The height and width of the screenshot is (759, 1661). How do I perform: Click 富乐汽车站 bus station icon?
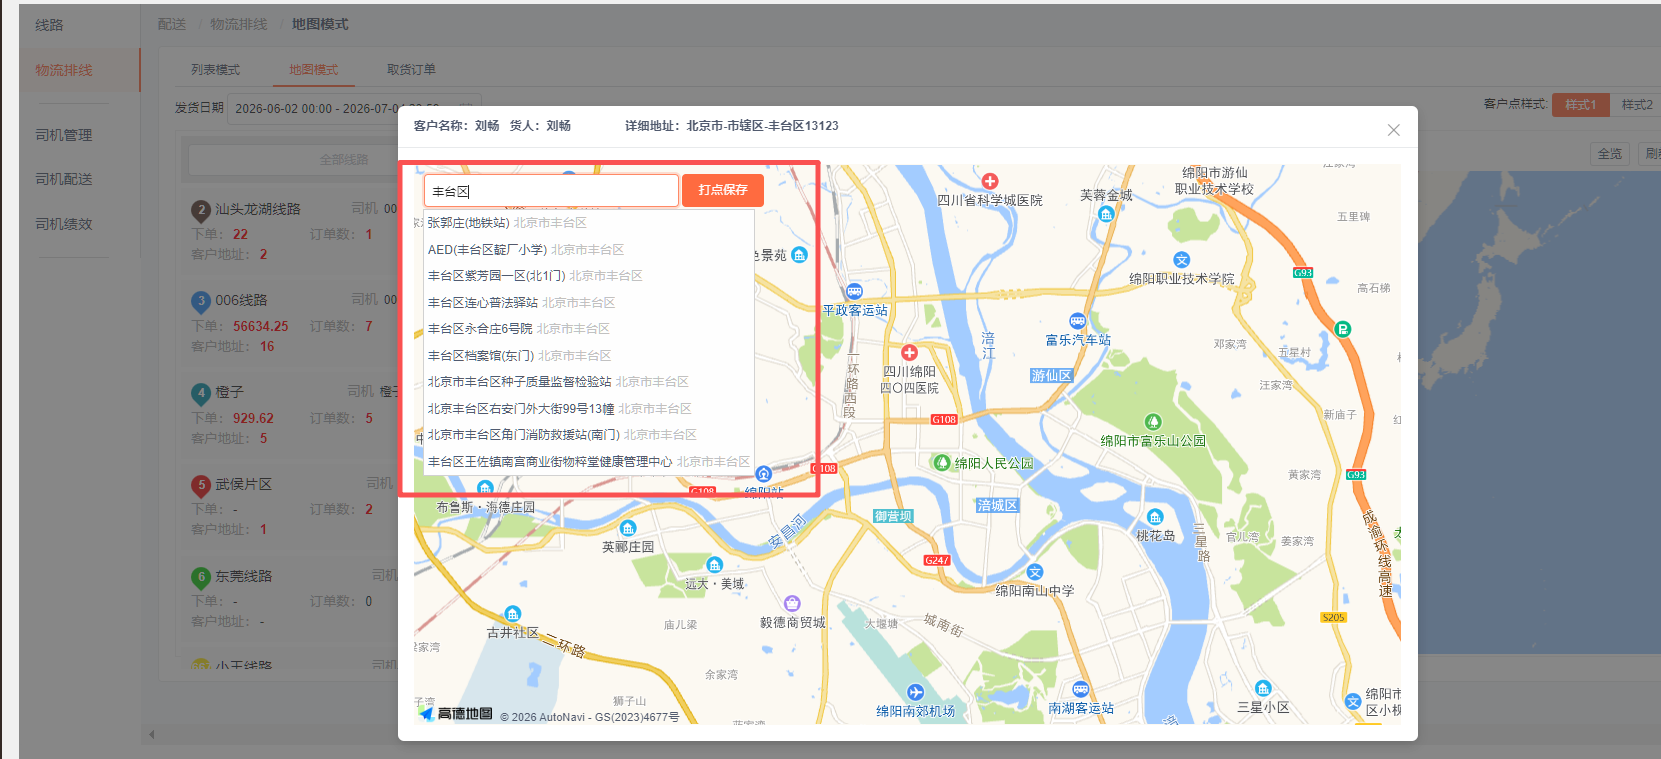click(1077, 322)
